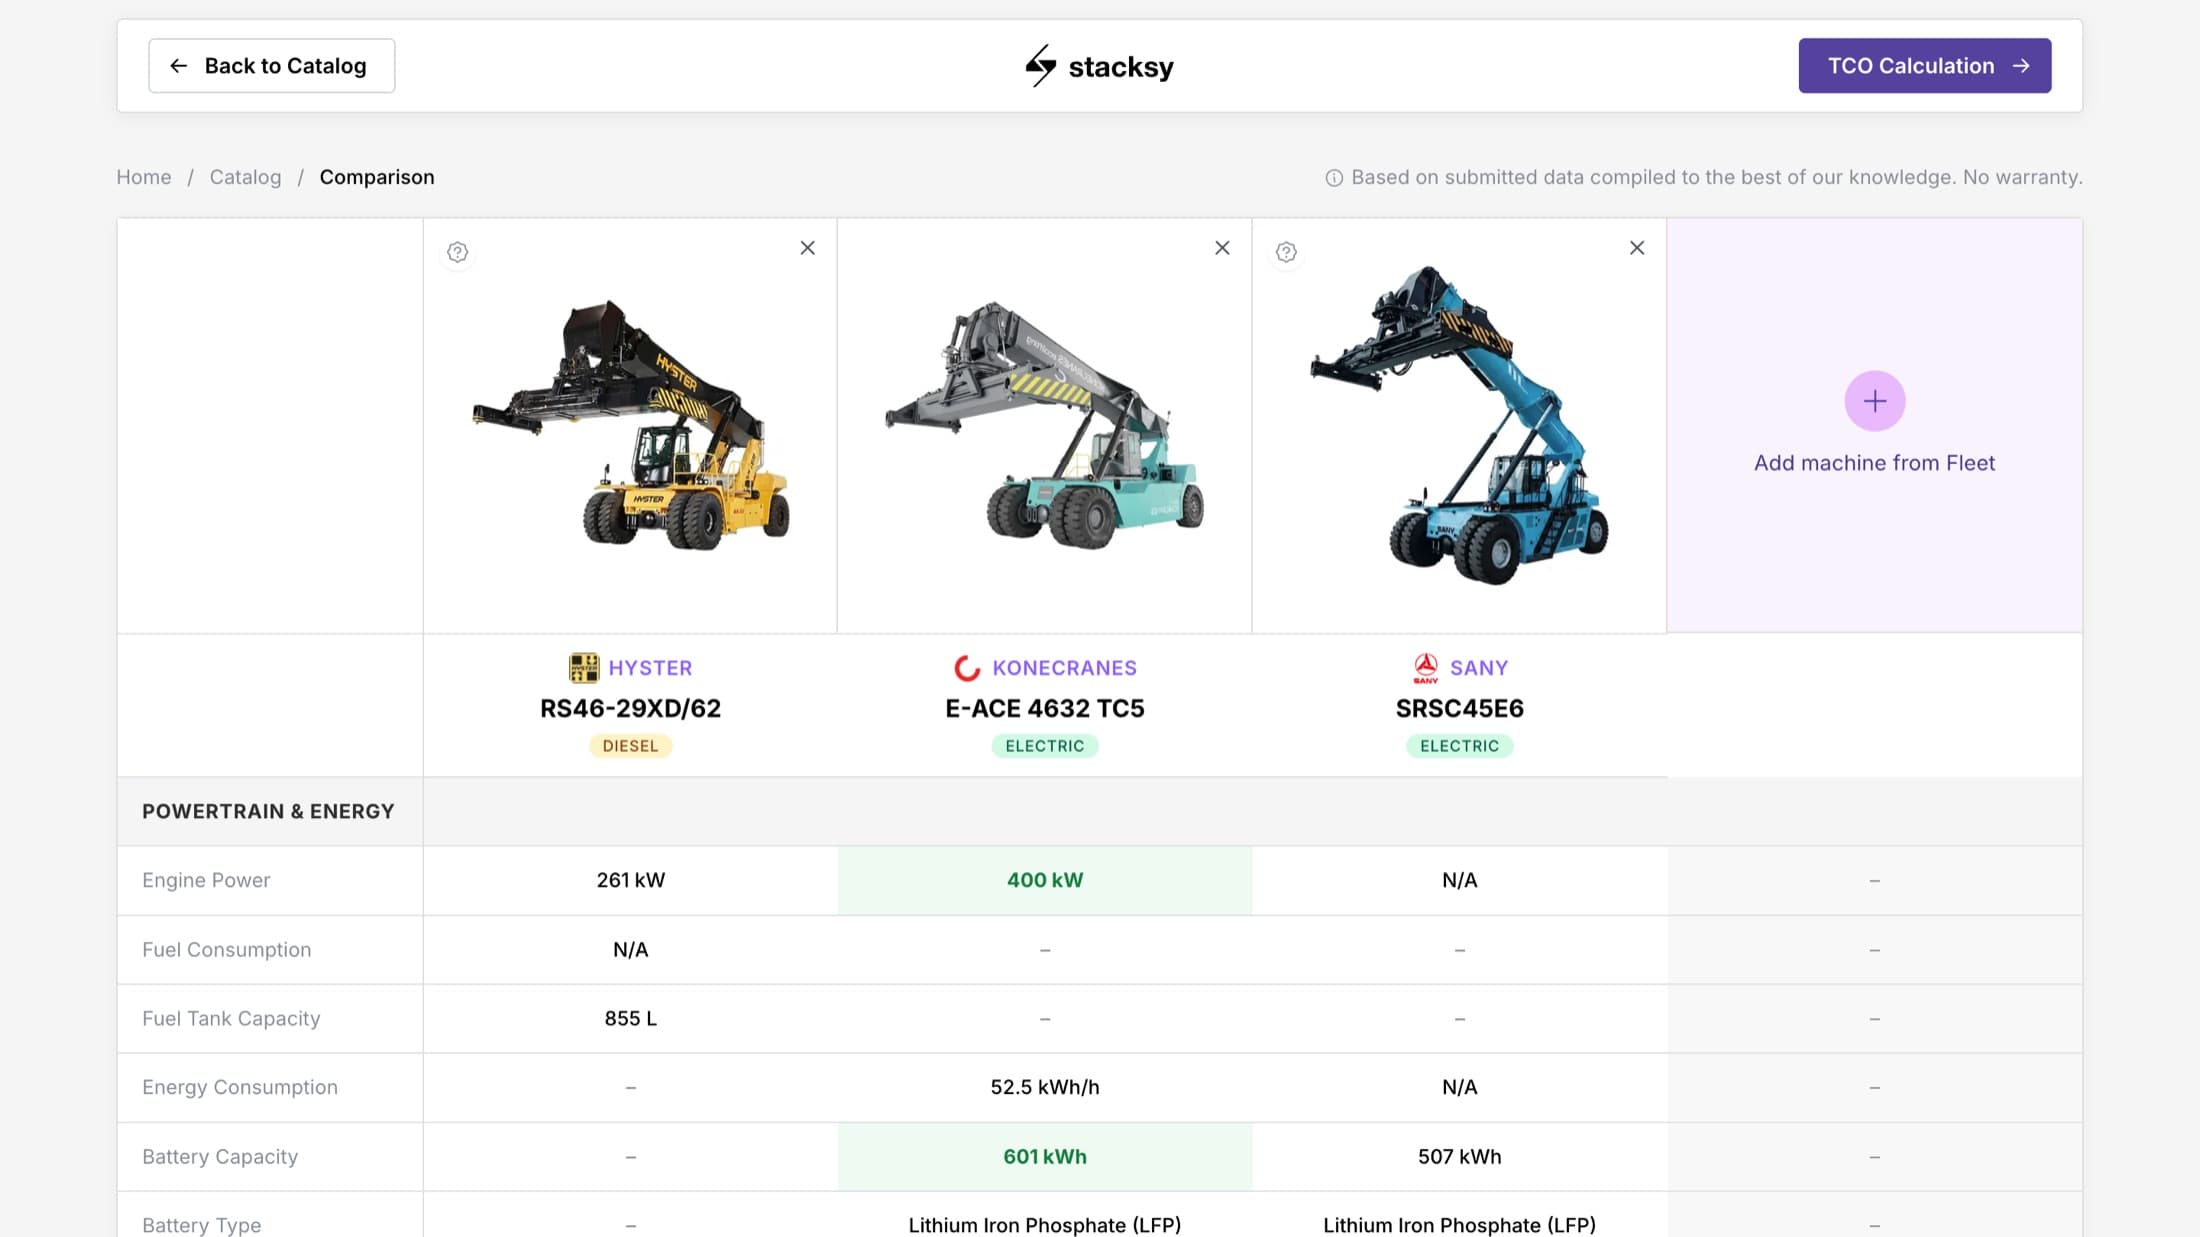Click the Sany Engine Power N/A cell
This screenshot has width=2200, height=1237.
(x=1460, y=880)
